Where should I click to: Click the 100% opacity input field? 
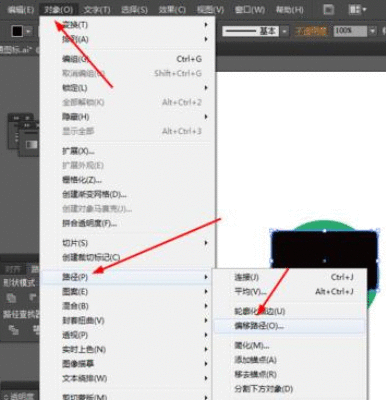point(350,31)
